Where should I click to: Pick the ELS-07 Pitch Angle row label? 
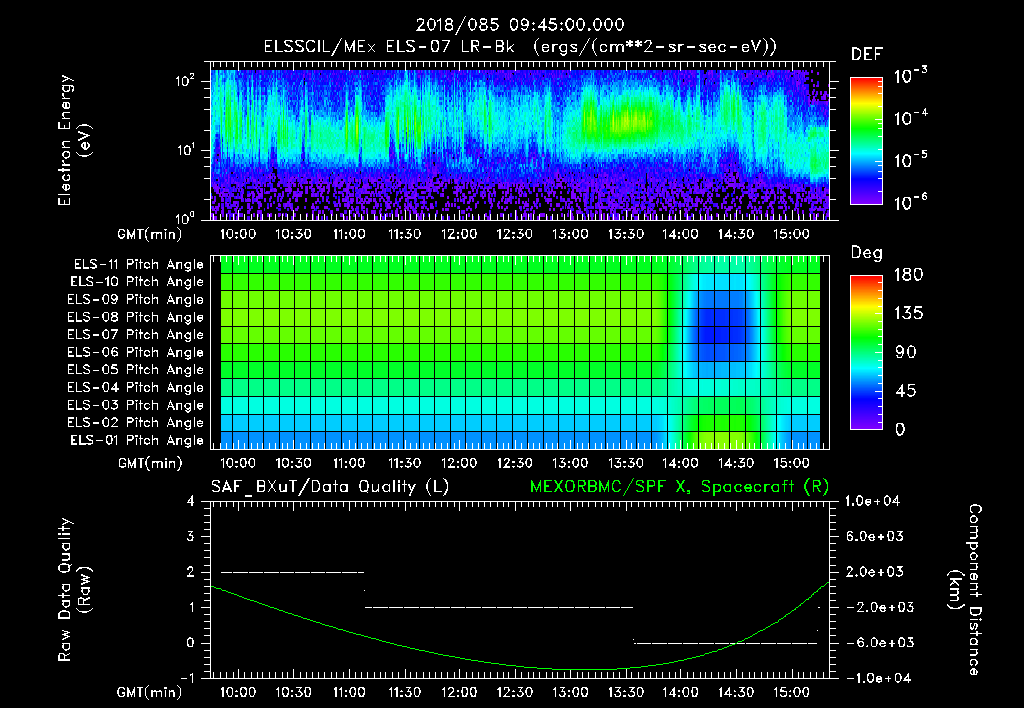(x=136, y=334)
